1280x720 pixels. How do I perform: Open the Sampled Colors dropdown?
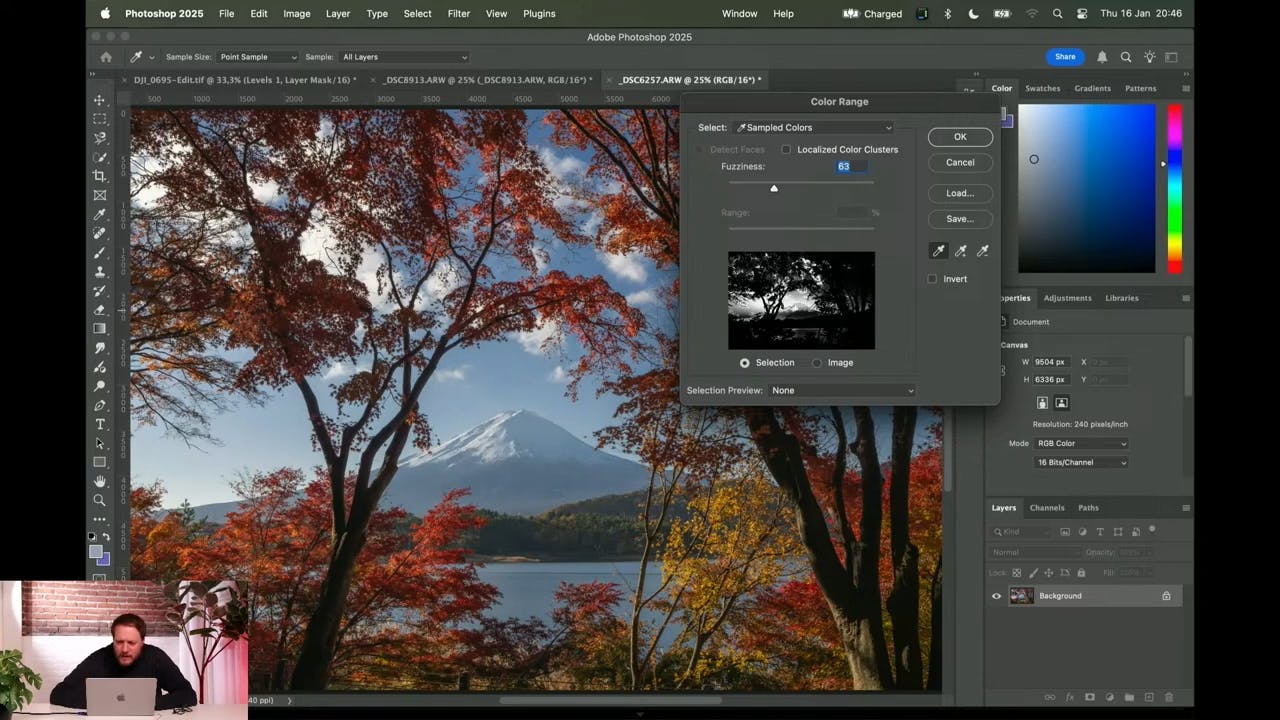pos(813,127)
